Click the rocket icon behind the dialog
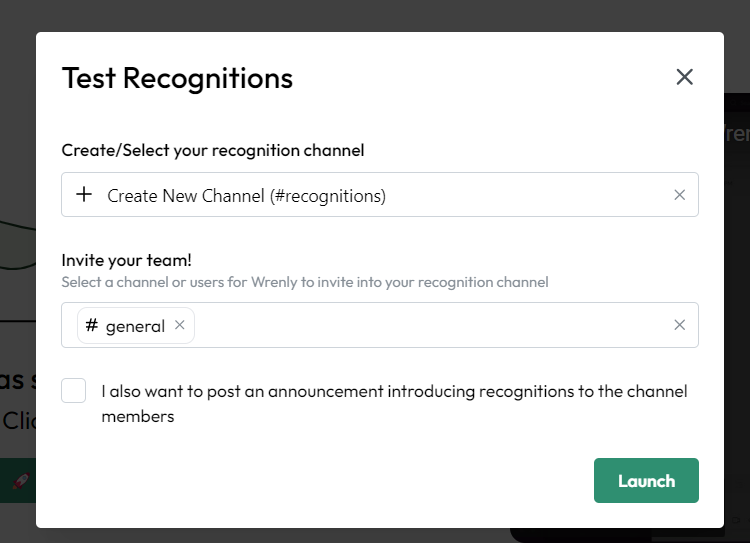Screen dimensions: 750x543 [x=21, y=480]
